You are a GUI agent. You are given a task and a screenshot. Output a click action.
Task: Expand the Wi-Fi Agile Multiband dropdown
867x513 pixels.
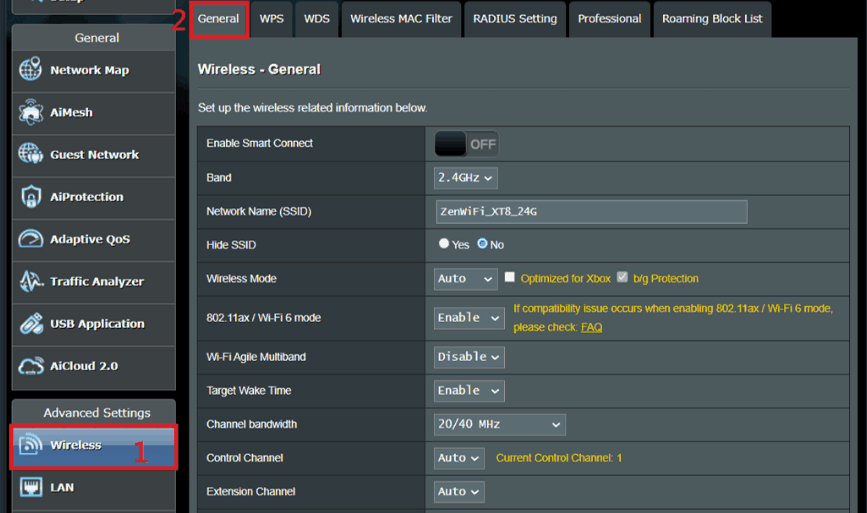click(469, 357)
